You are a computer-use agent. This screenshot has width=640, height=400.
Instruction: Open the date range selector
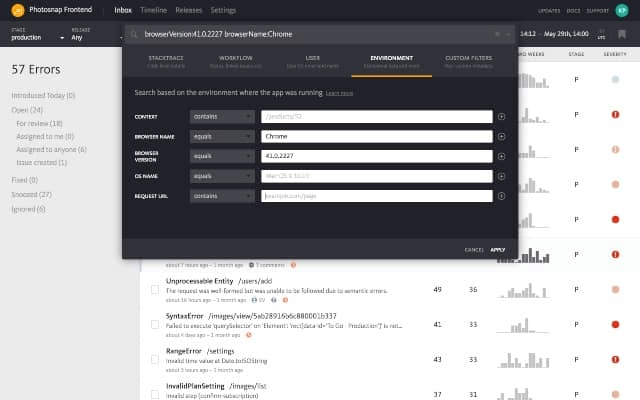click(554, 34)
